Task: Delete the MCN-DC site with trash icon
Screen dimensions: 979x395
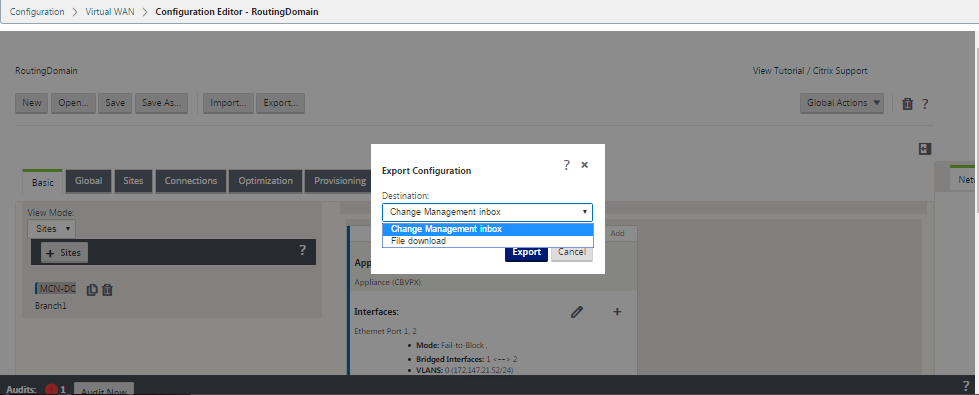Action: click(x=107, y=290)
